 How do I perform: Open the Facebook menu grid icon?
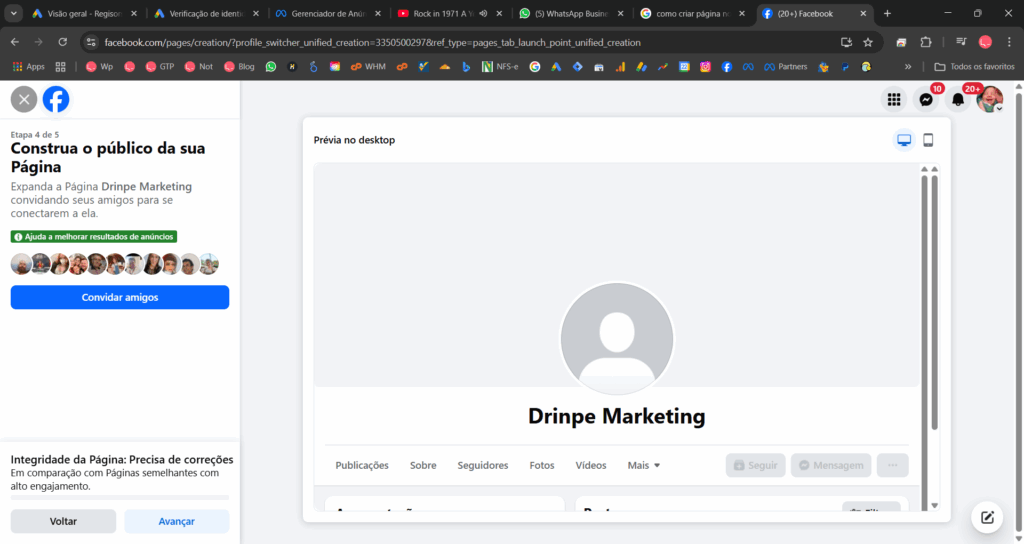[894, 99]
